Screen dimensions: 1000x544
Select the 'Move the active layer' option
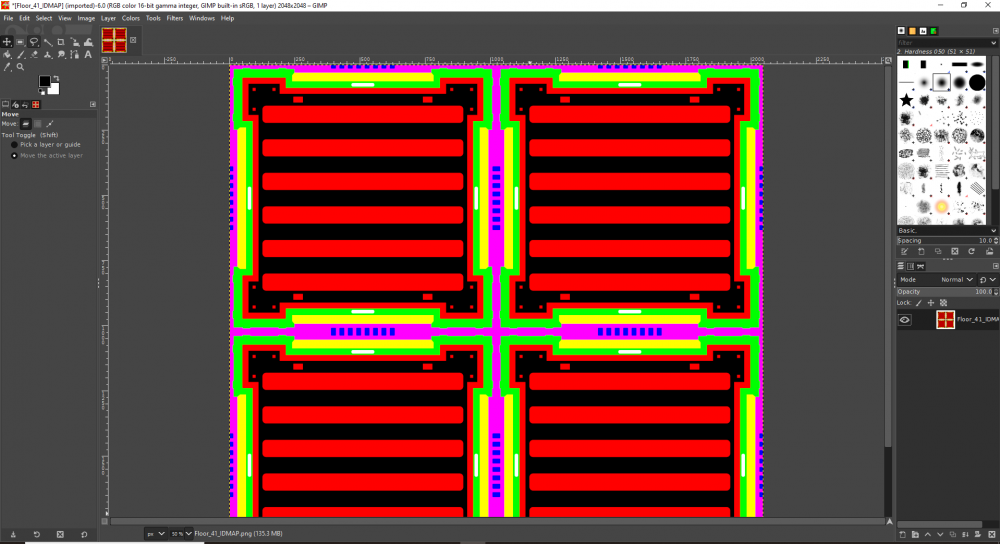[x=14, y=156]
